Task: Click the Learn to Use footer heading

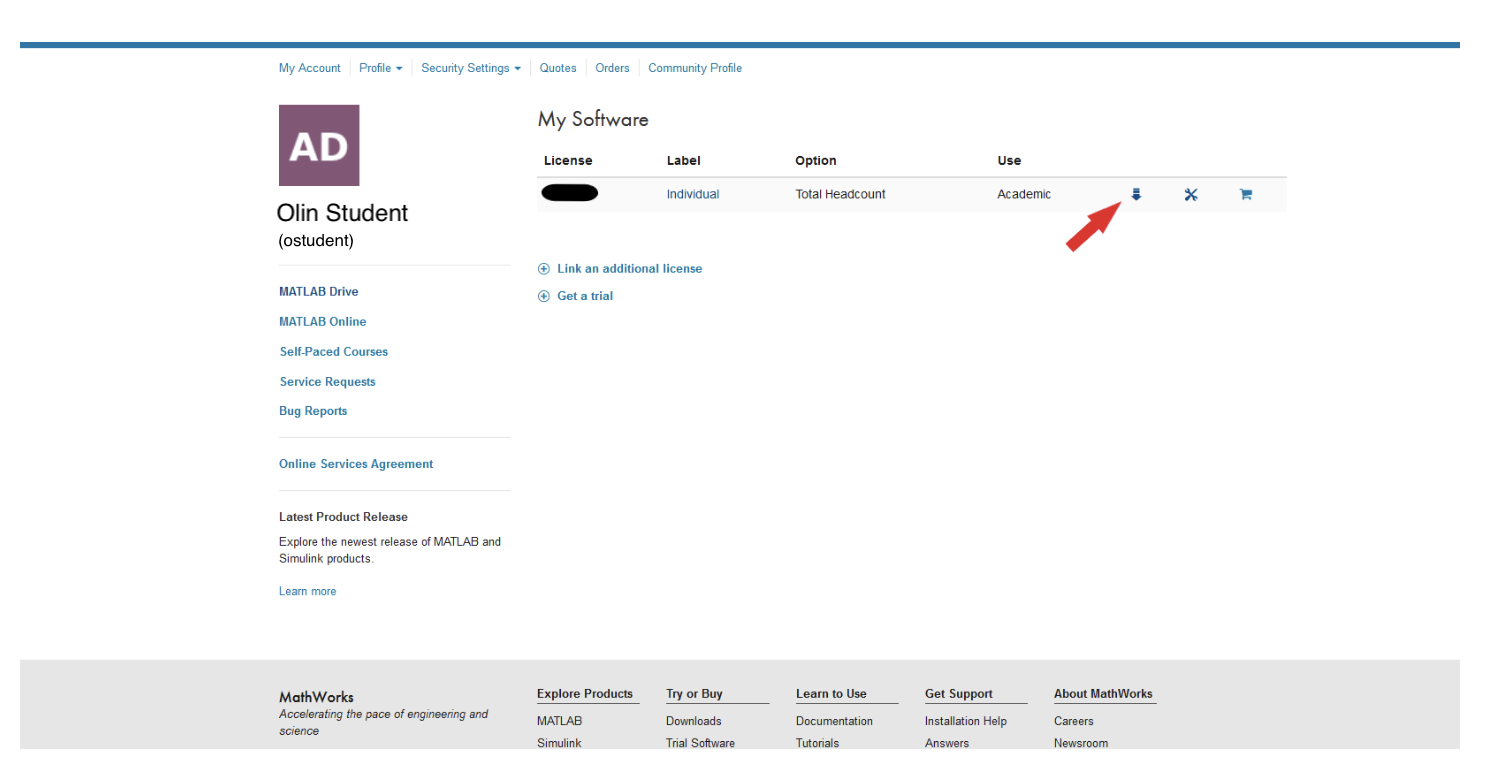Action: pos(831,694)
